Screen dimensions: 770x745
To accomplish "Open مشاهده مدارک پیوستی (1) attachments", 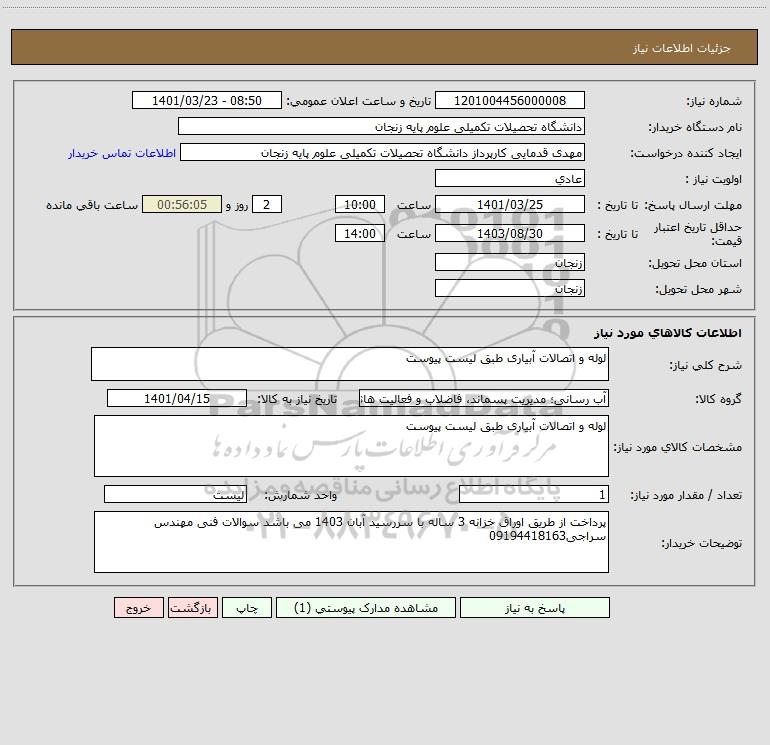I will point(366,607).
